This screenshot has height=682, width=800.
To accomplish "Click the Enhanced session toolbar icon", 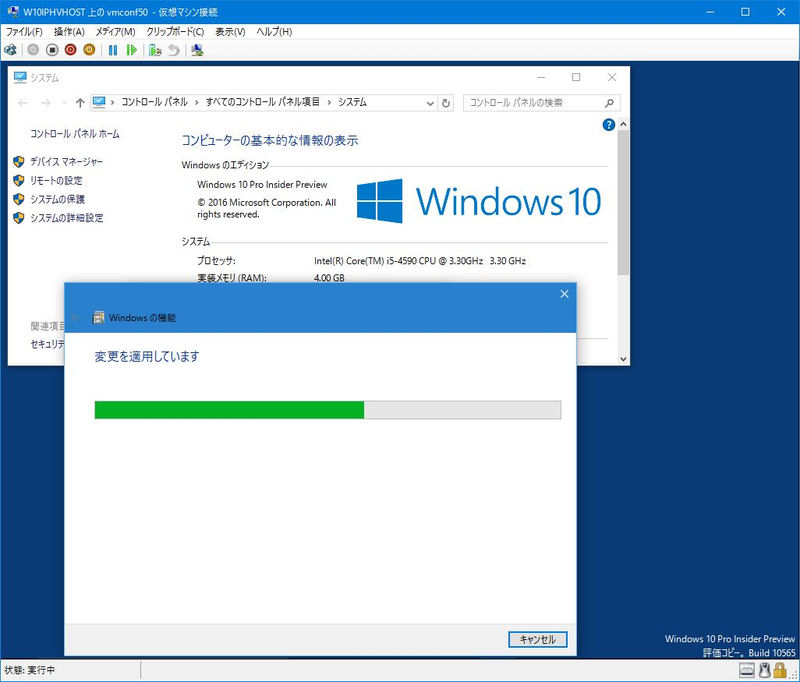I will tap(197, 50).
